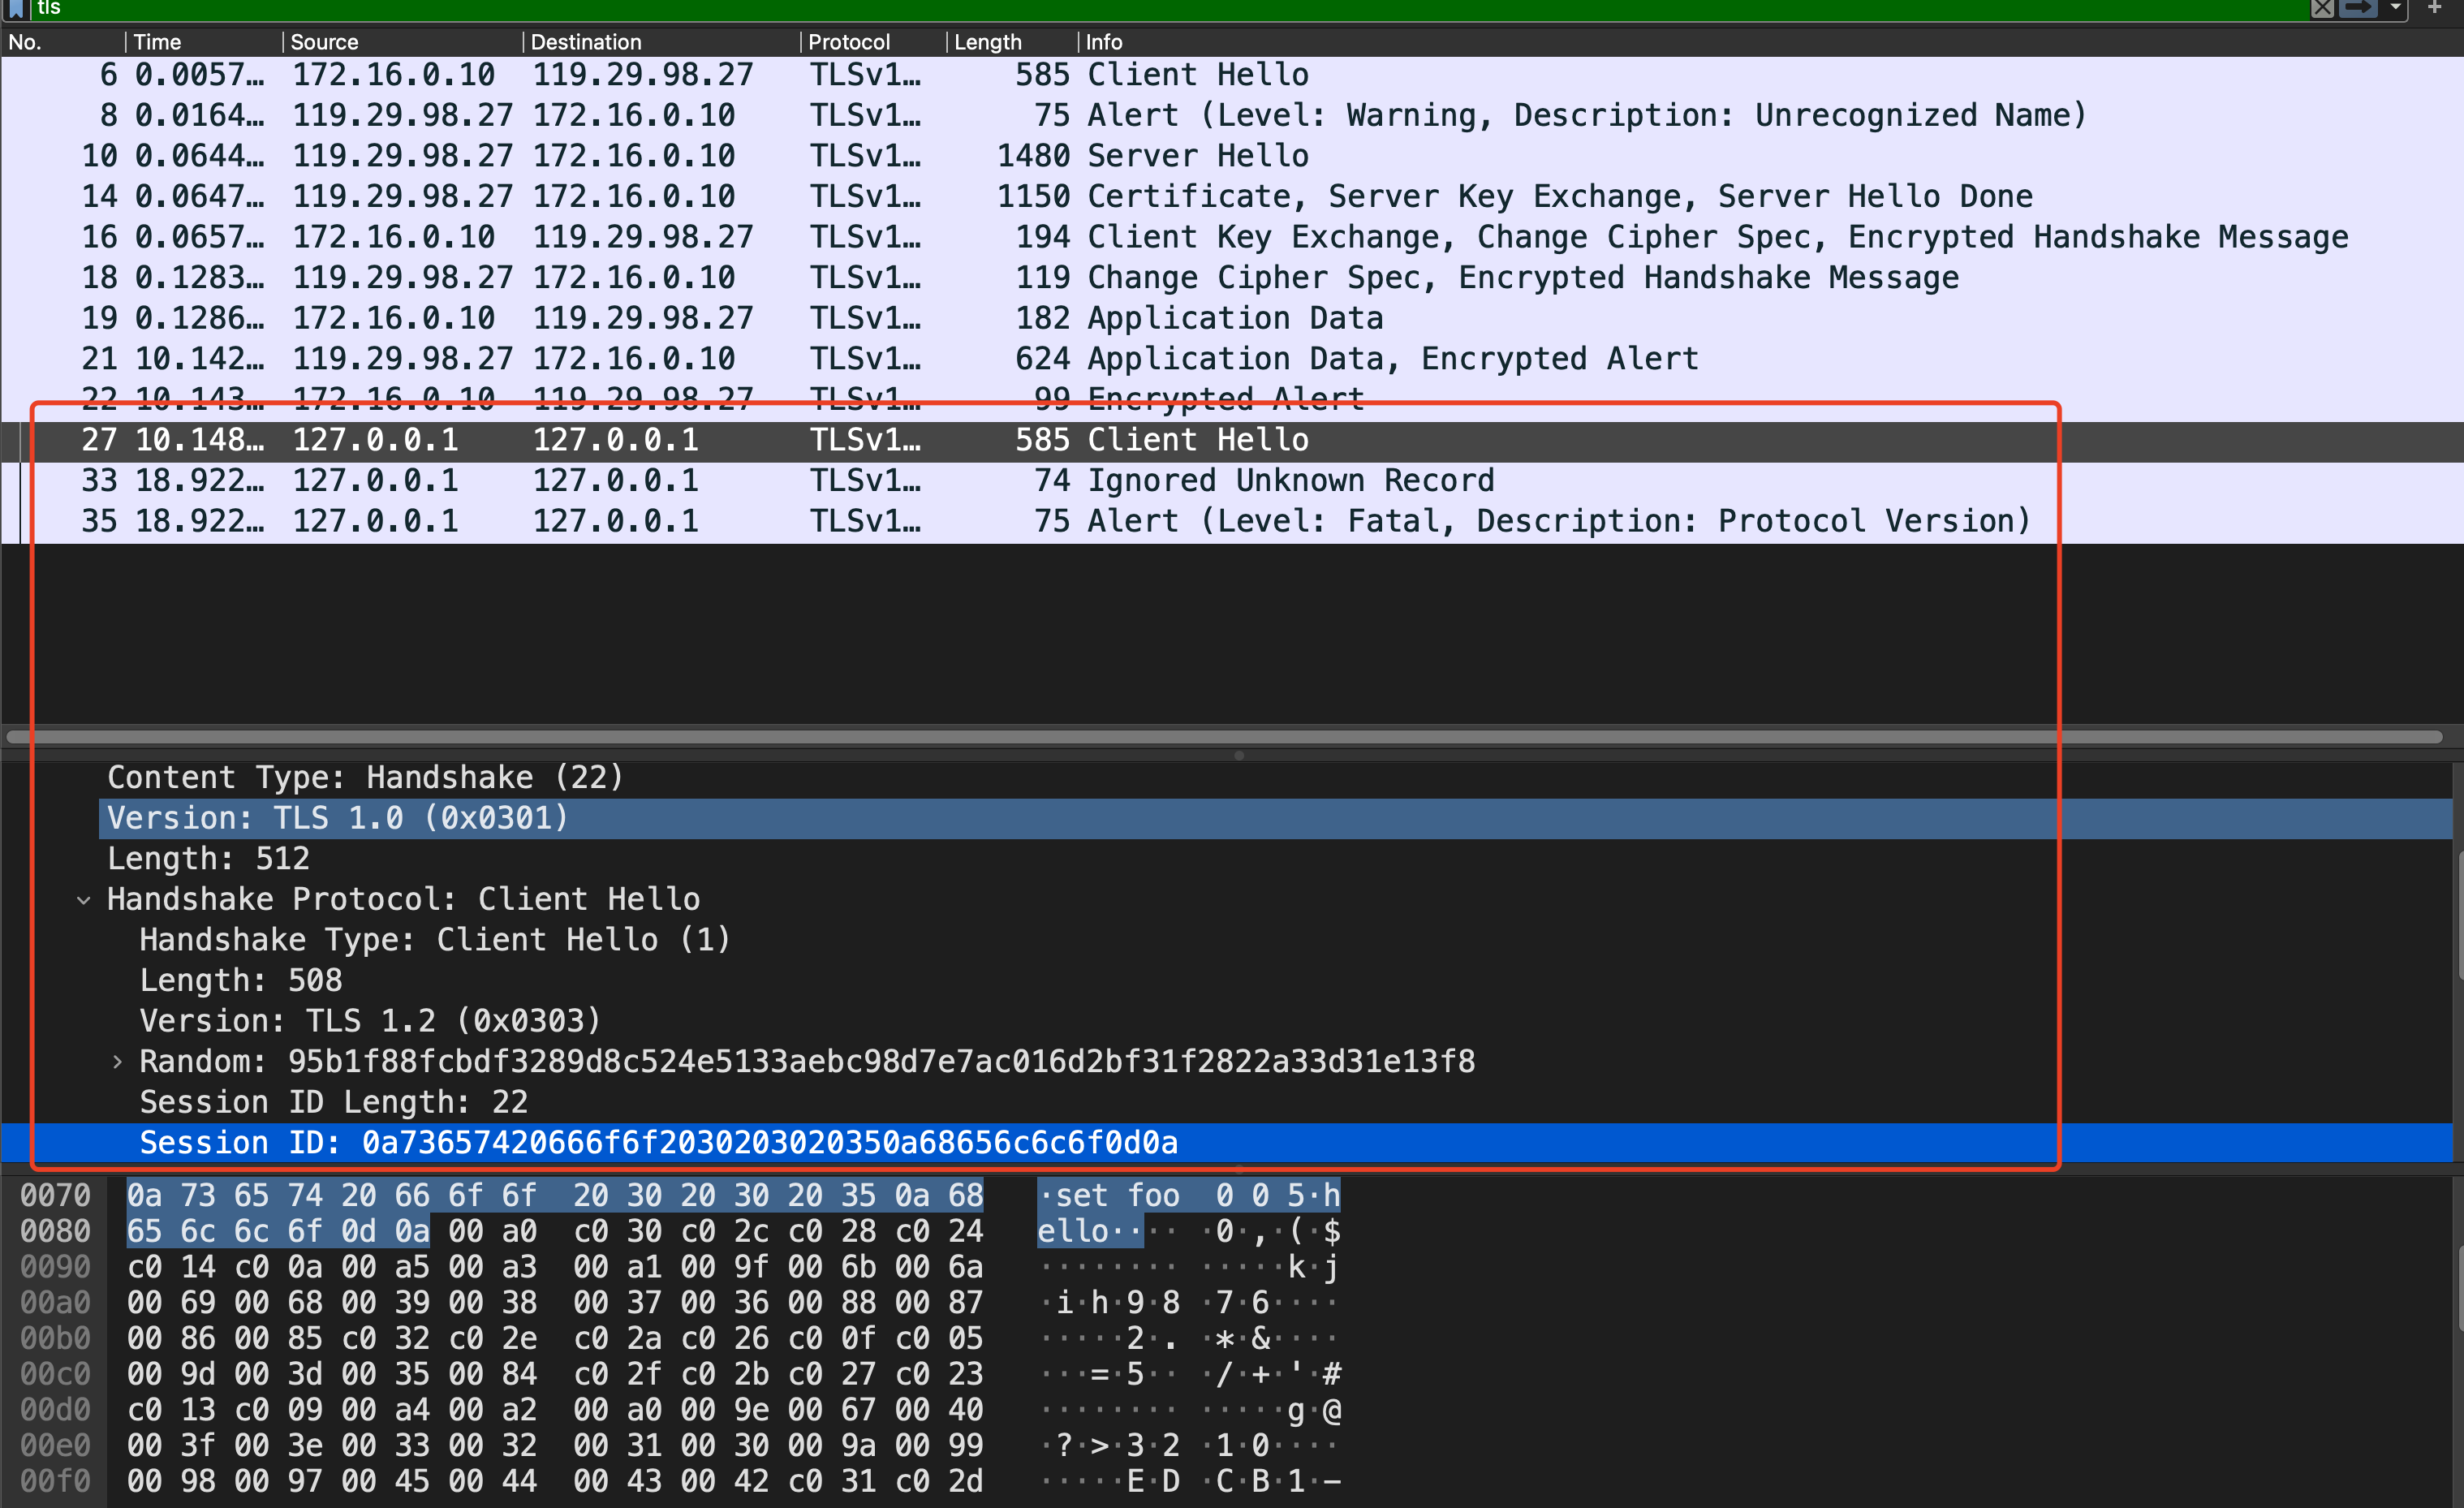This screenshot has height=1508, width=2464.
Task: Select packet 16 Client Key Exchange row
Action: coord(1232,237)
